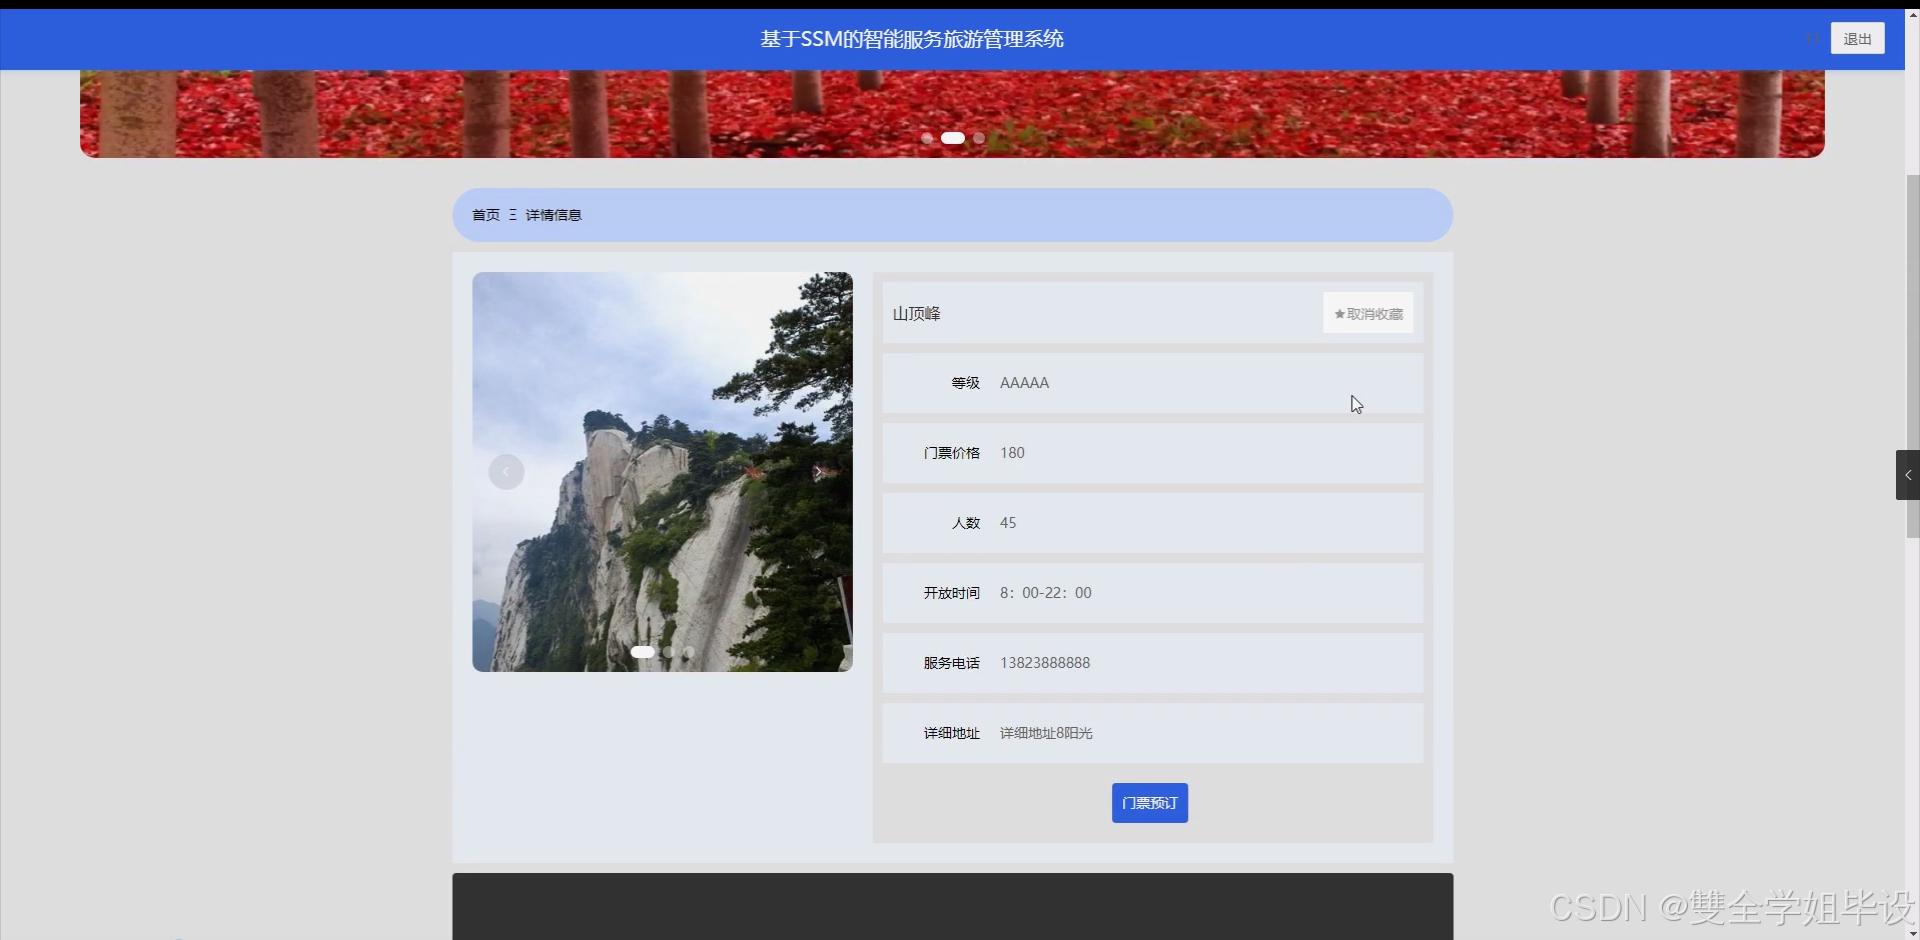This screenshot has height=940, width=1920.
Task: Expand the collapsed side panel chevron on right edge
Action: click(x=1908, y=475)
